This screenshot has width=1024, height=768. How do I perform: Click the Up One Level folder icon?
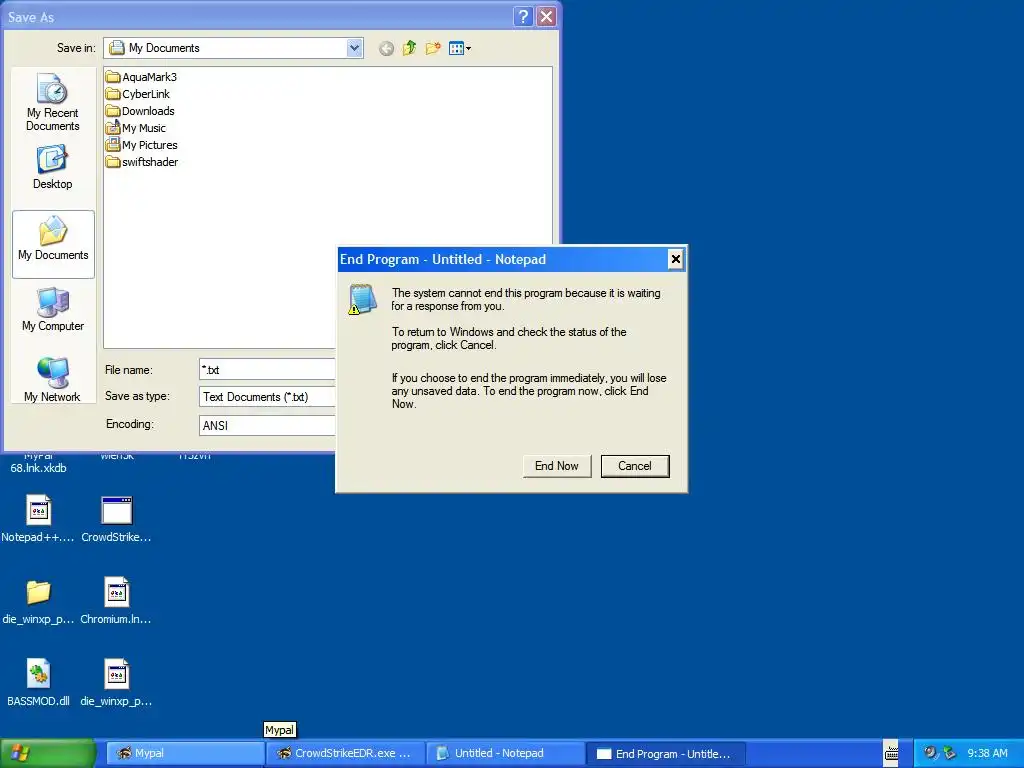pos(409,48)
